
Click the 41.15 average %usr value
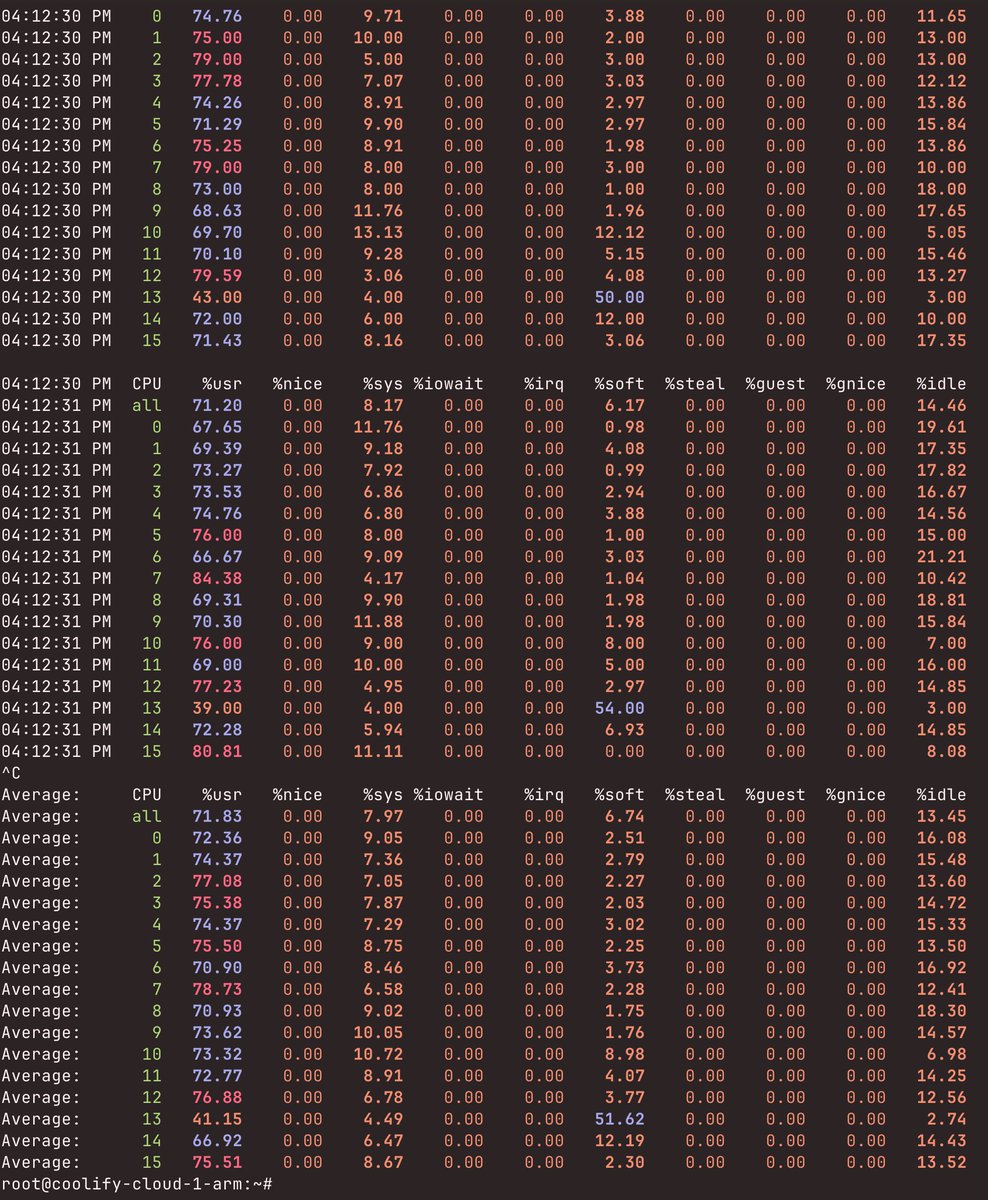click(x=217, y=1119)
